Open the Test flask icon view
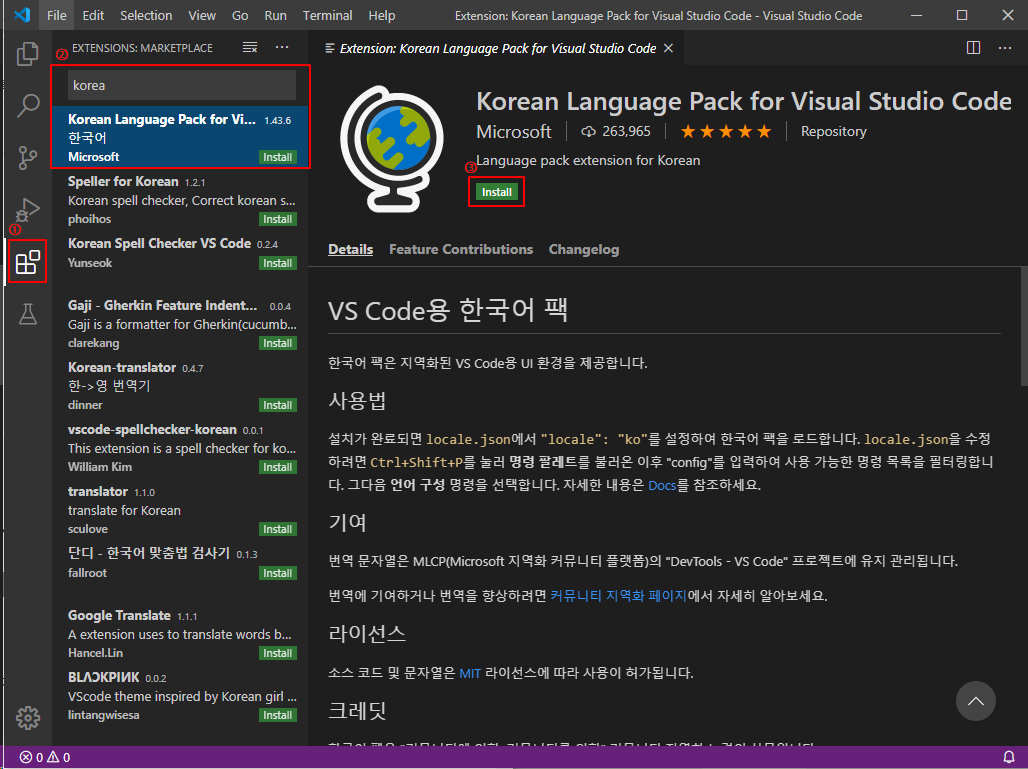The height and width of the screenshot is (769, 1028). [28, 314]
